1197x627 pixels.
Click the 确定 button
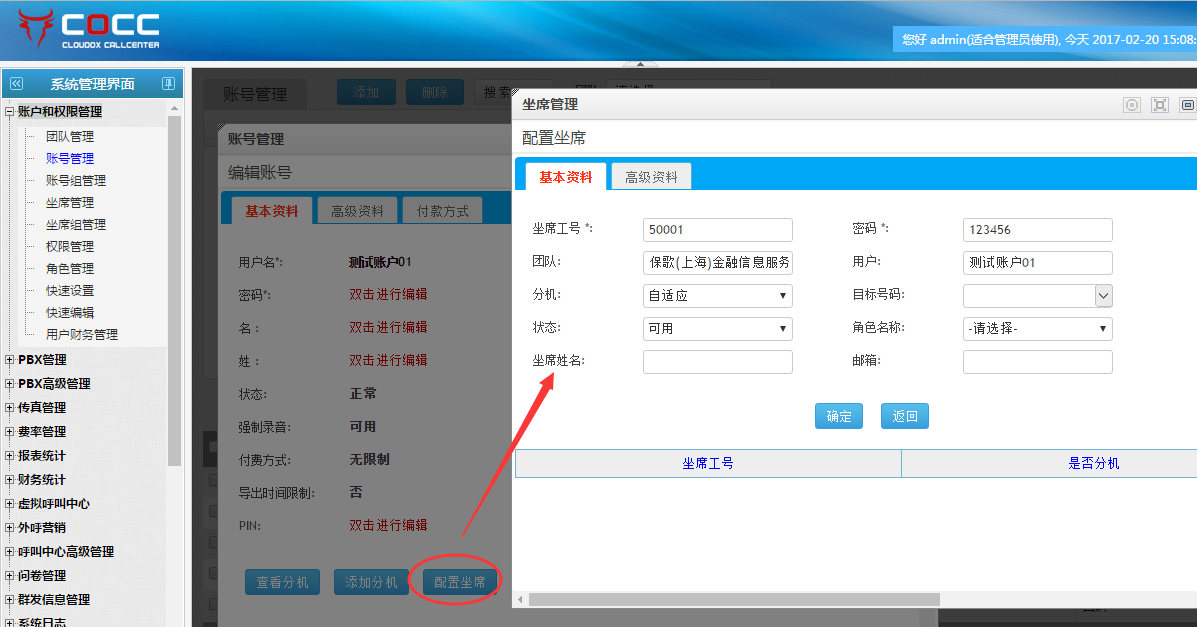click(x=839, y=416)
